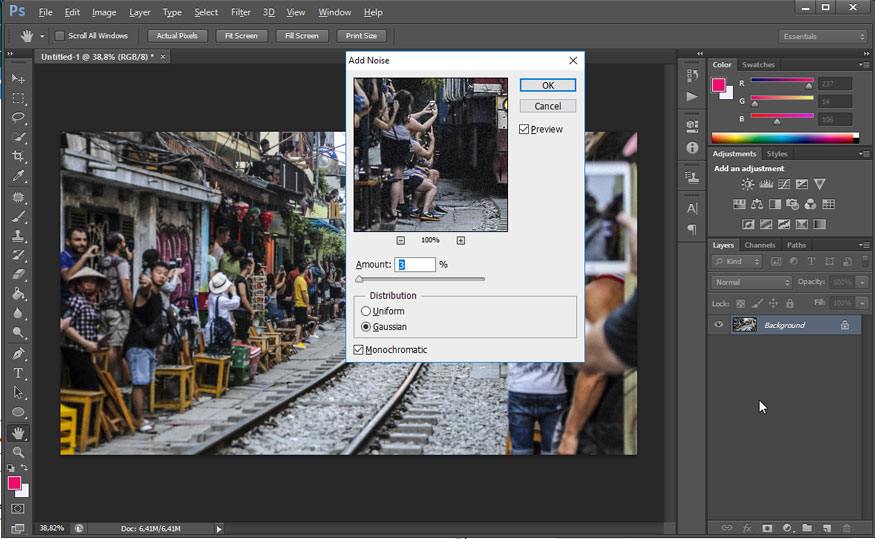Select the Crop tool
Screen dimensions: 875x539
pos(18,158)
